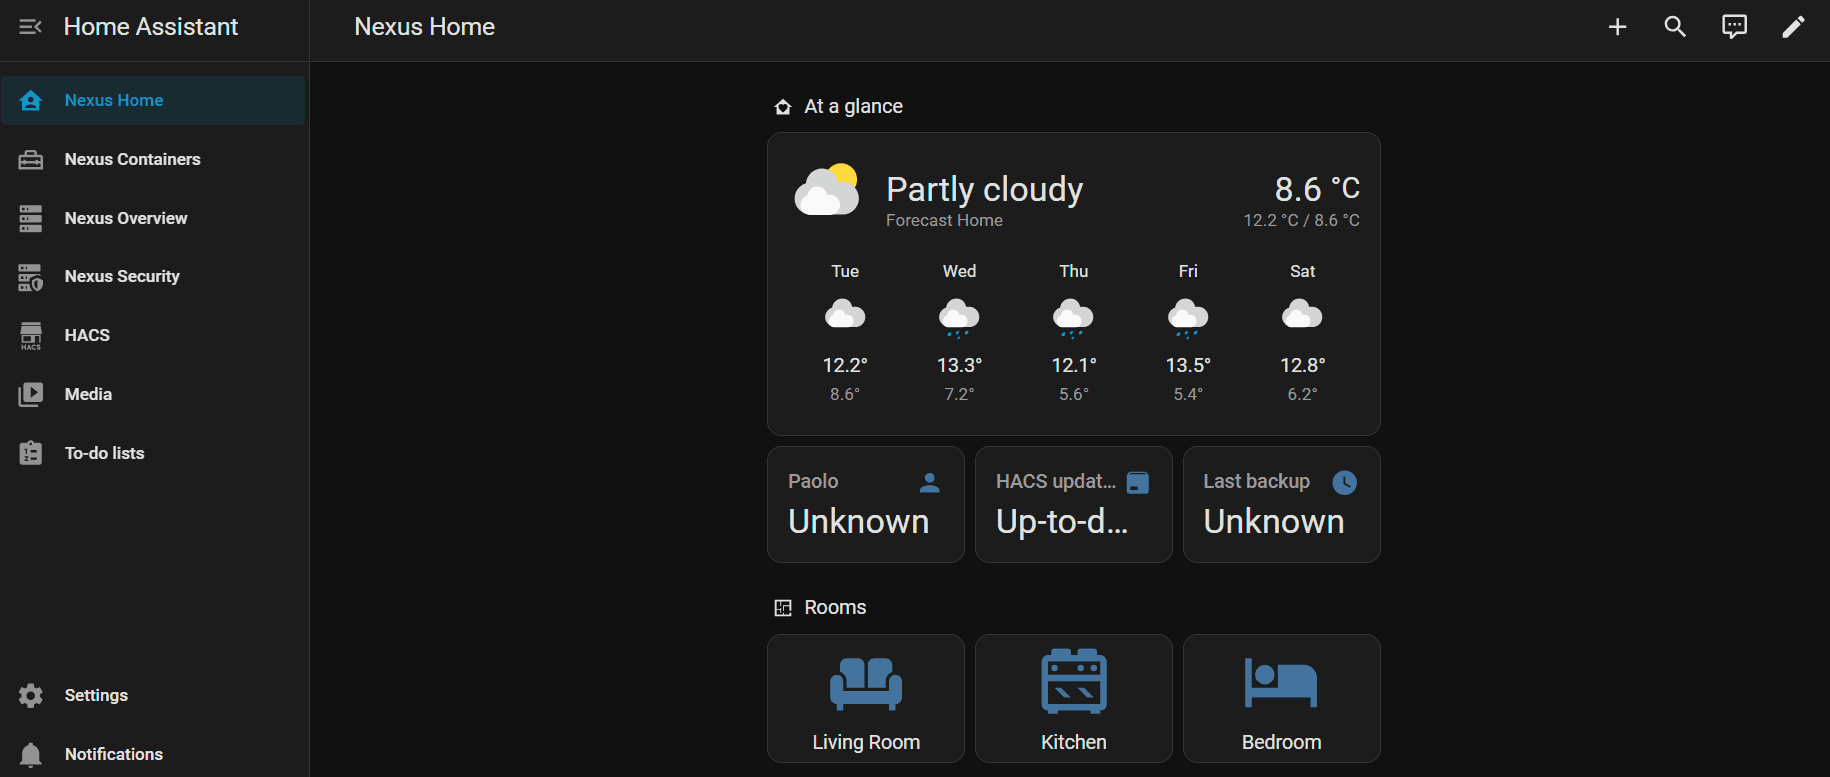This screenshot has height=777, width=1830.
Task: Click Paolo's person icon
Action: pyautogui.click(x=929, y=483)
